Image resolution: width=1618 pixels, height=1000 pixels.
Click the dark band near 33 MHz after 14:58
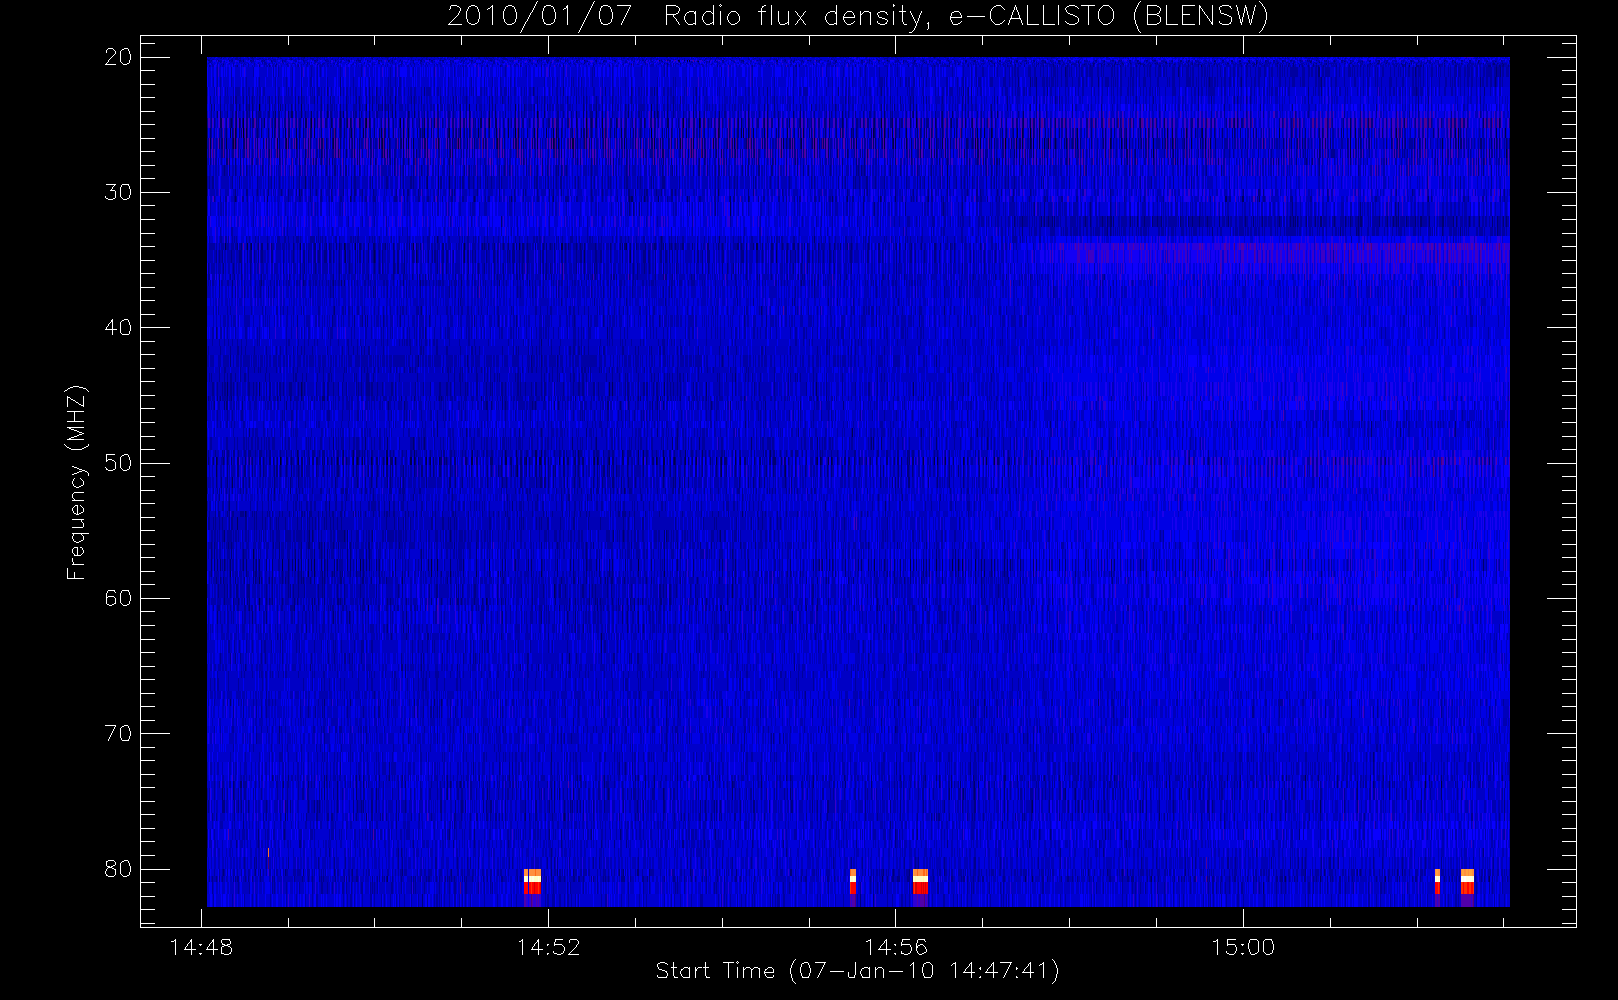coord(1270,225)
